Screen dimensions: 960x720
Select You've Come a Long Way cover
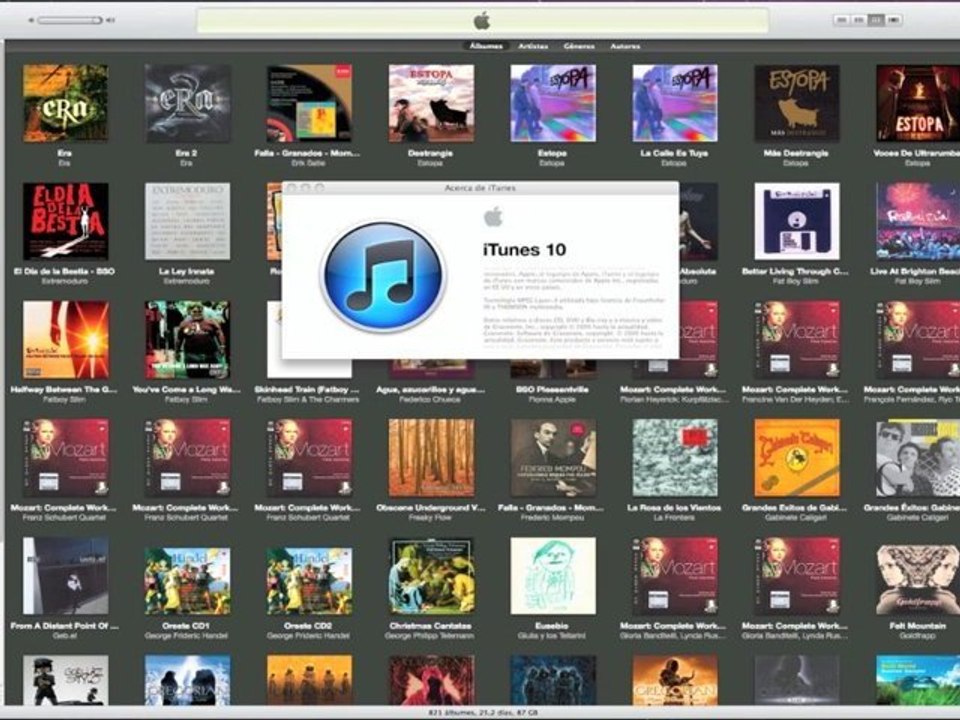click(x=187, y=339)
